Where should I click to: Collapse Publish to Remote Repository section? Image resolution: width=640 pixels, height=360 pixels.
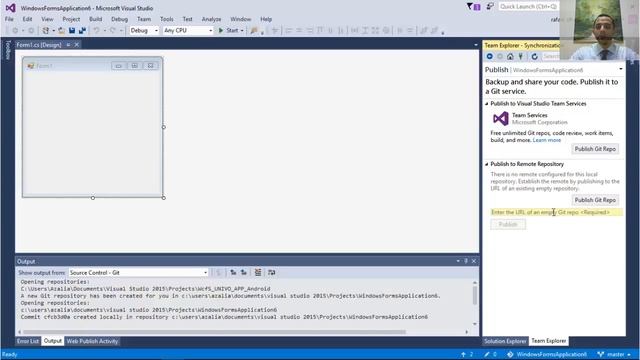coord(487,164)
